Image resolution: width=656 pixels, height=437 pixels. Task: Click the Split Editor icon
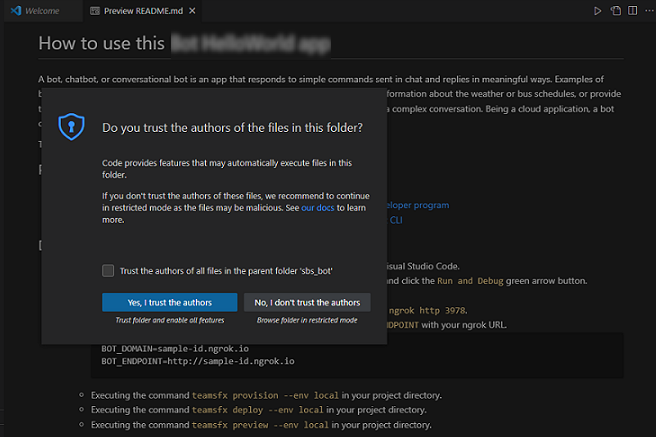point(633,11)
